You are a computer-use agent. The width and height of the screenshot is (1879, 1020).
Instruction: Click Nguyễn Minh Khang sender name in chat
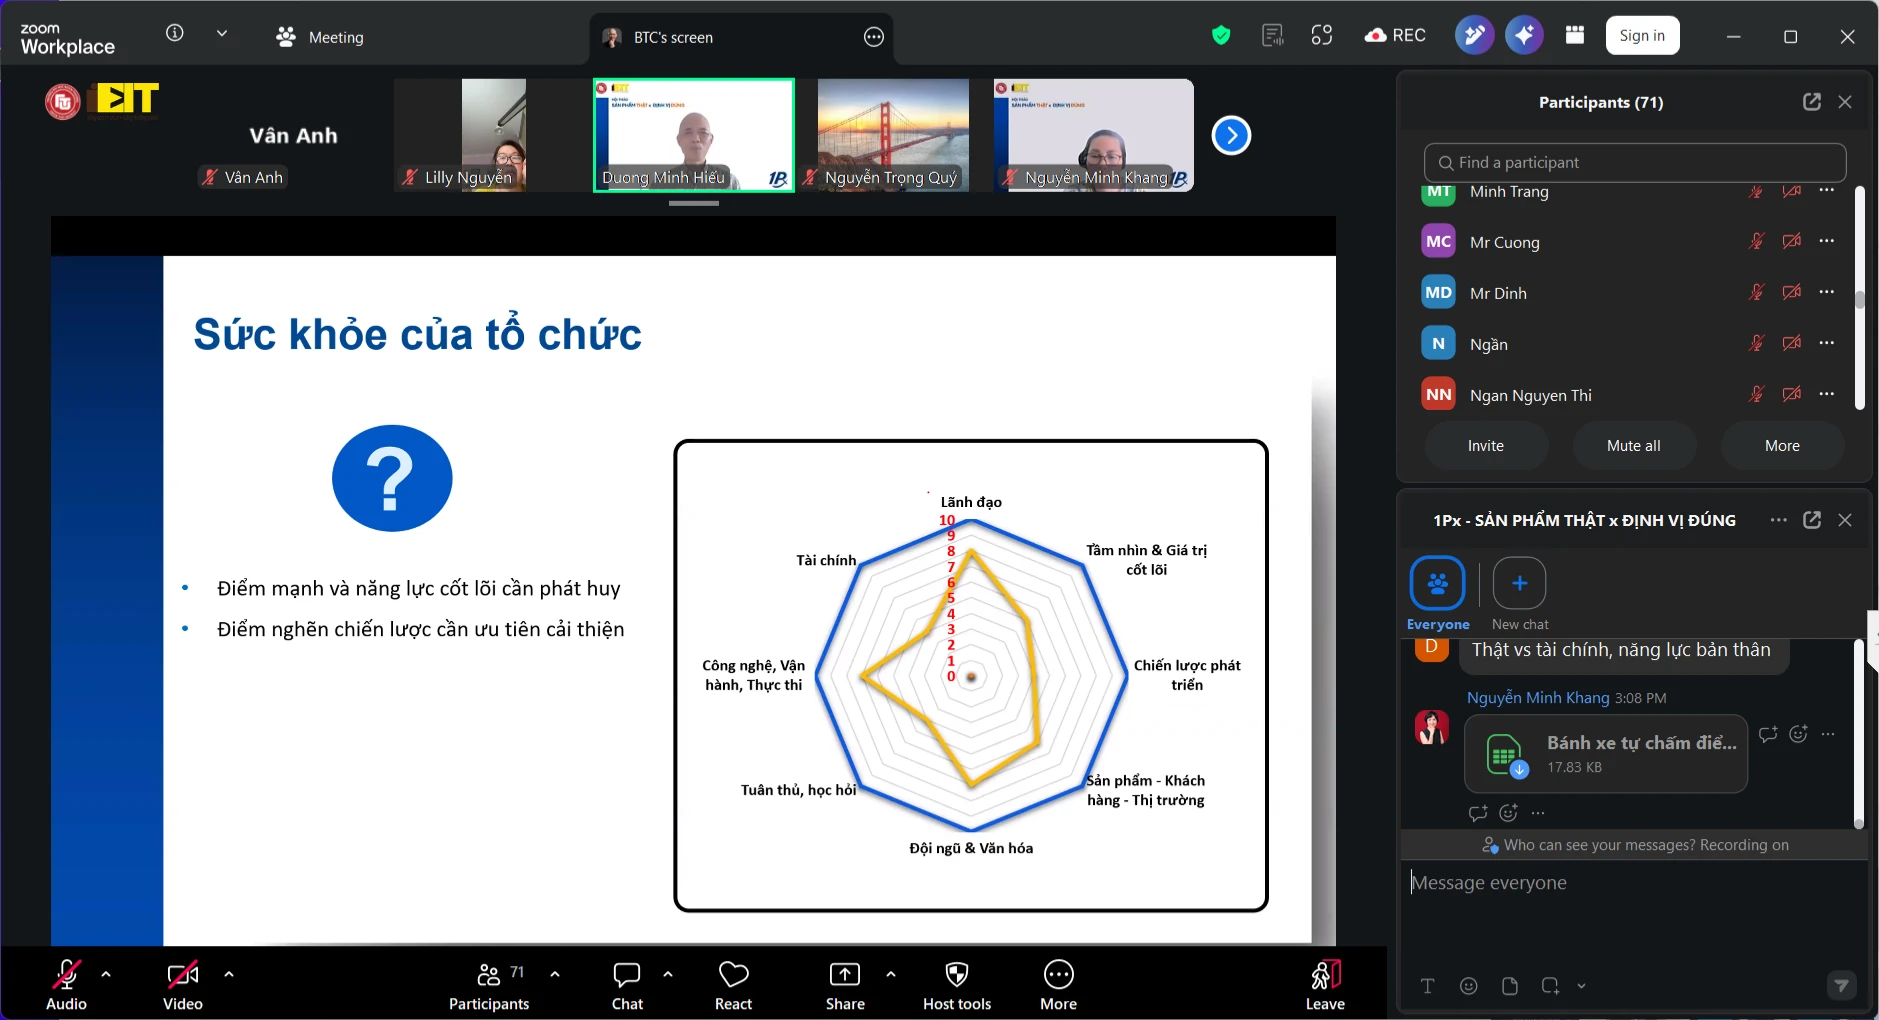tap(1538, 698)
